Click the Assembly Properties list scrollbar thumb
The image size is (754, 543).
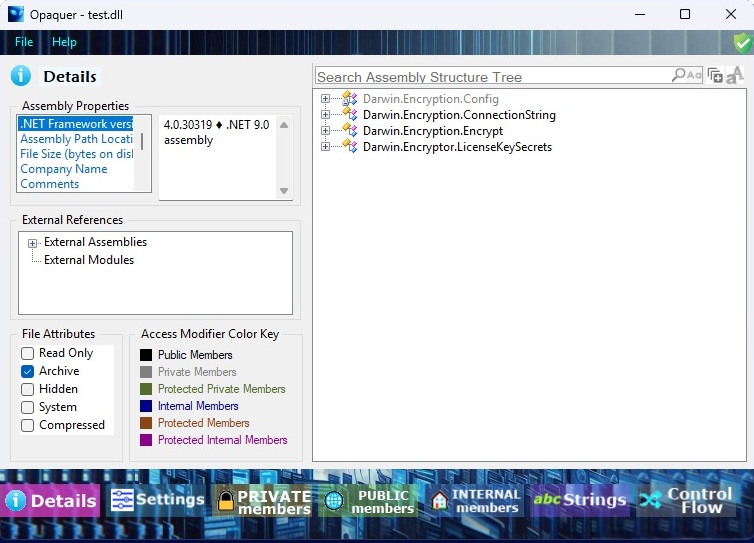tap(142, 141)
